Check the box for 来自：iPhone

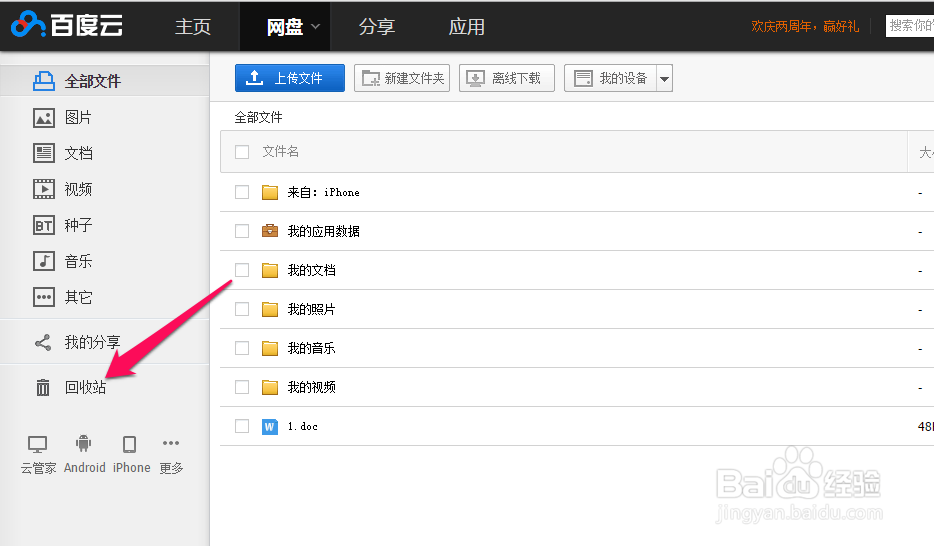[242, 192]
